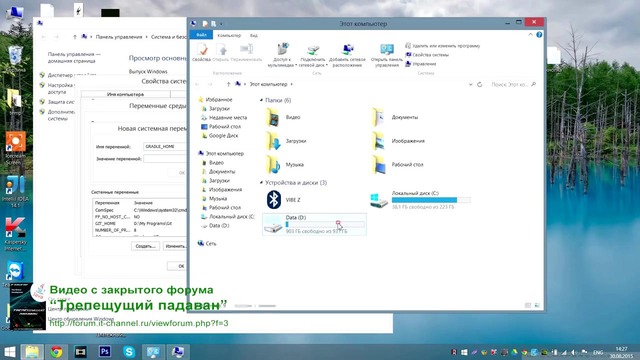
Task: Select ComSpec row in system variables
Action: click(140, 210)
